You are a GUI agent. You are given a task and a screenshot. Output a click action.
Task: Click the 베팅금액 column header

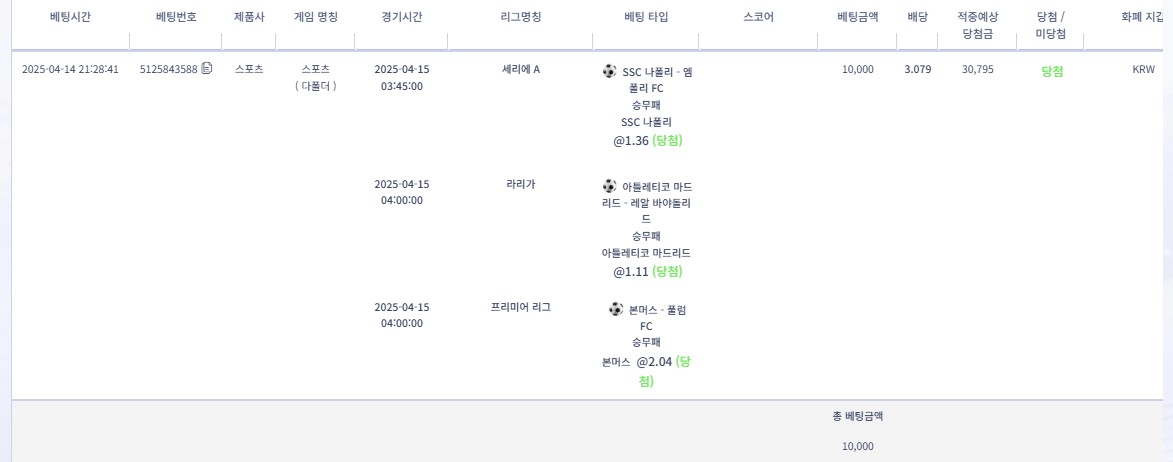click(x=857, y=17)
